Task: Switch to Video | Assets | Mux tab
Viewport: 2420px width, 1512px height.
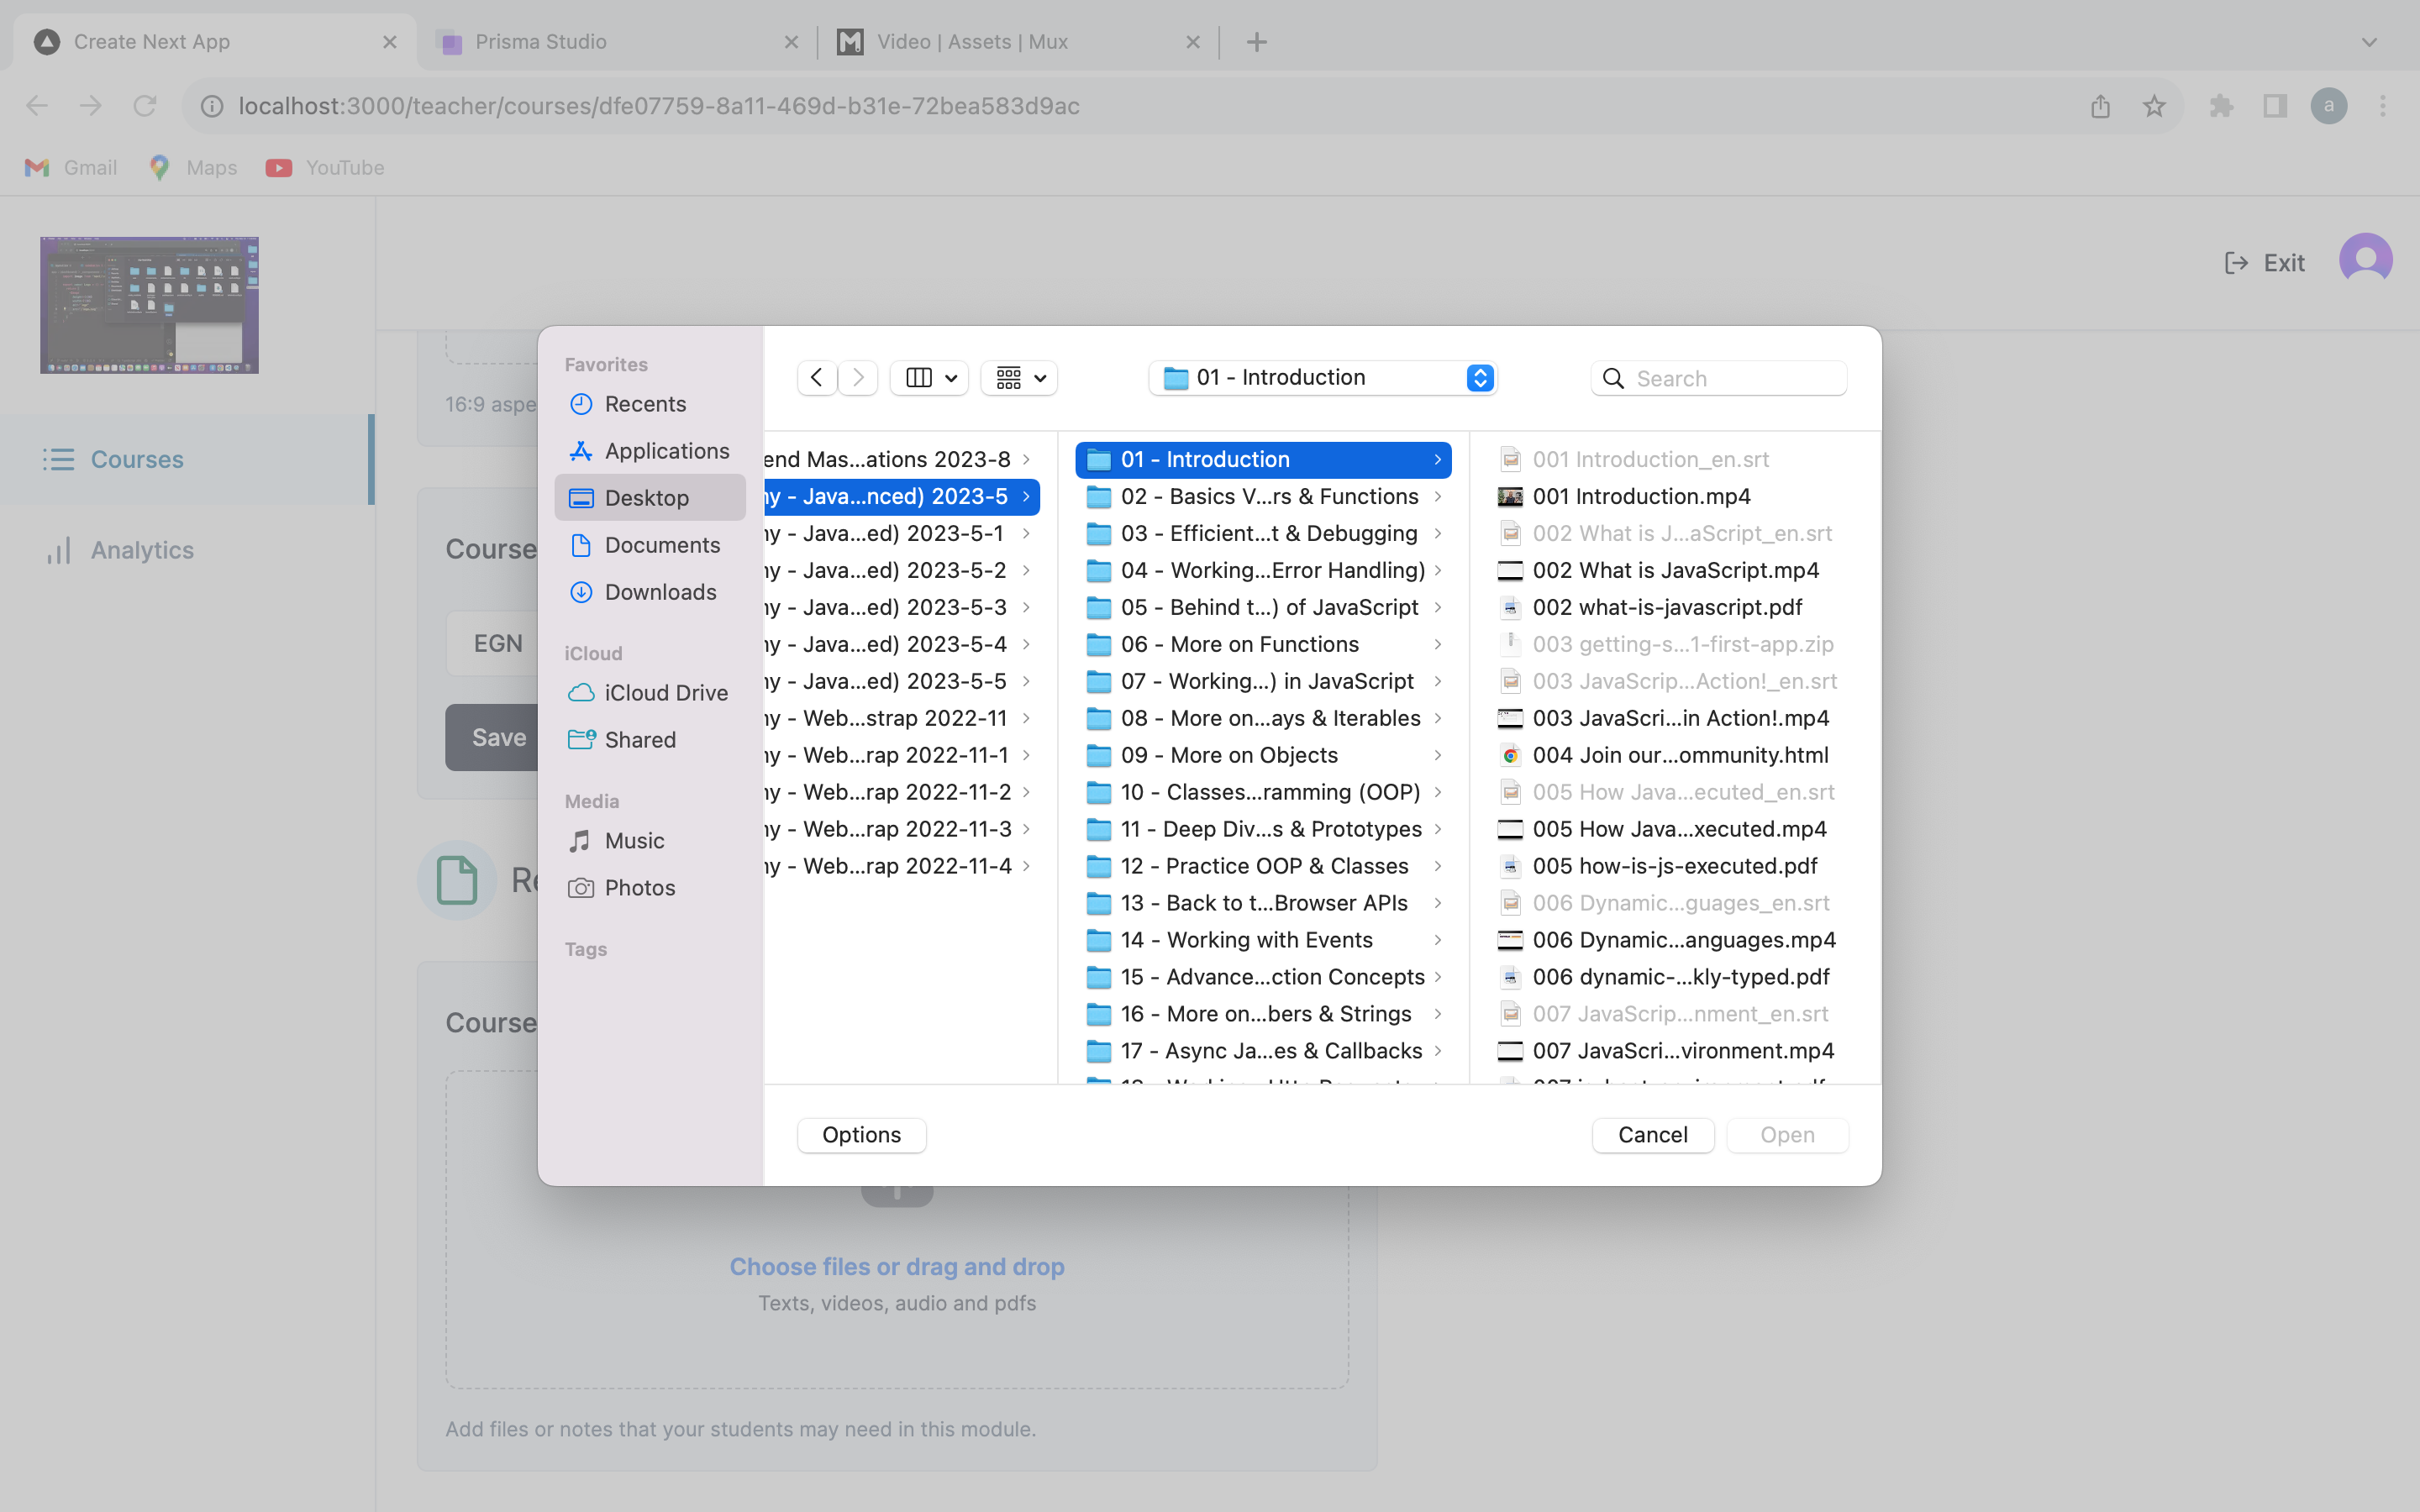Action: pos(971,42)
